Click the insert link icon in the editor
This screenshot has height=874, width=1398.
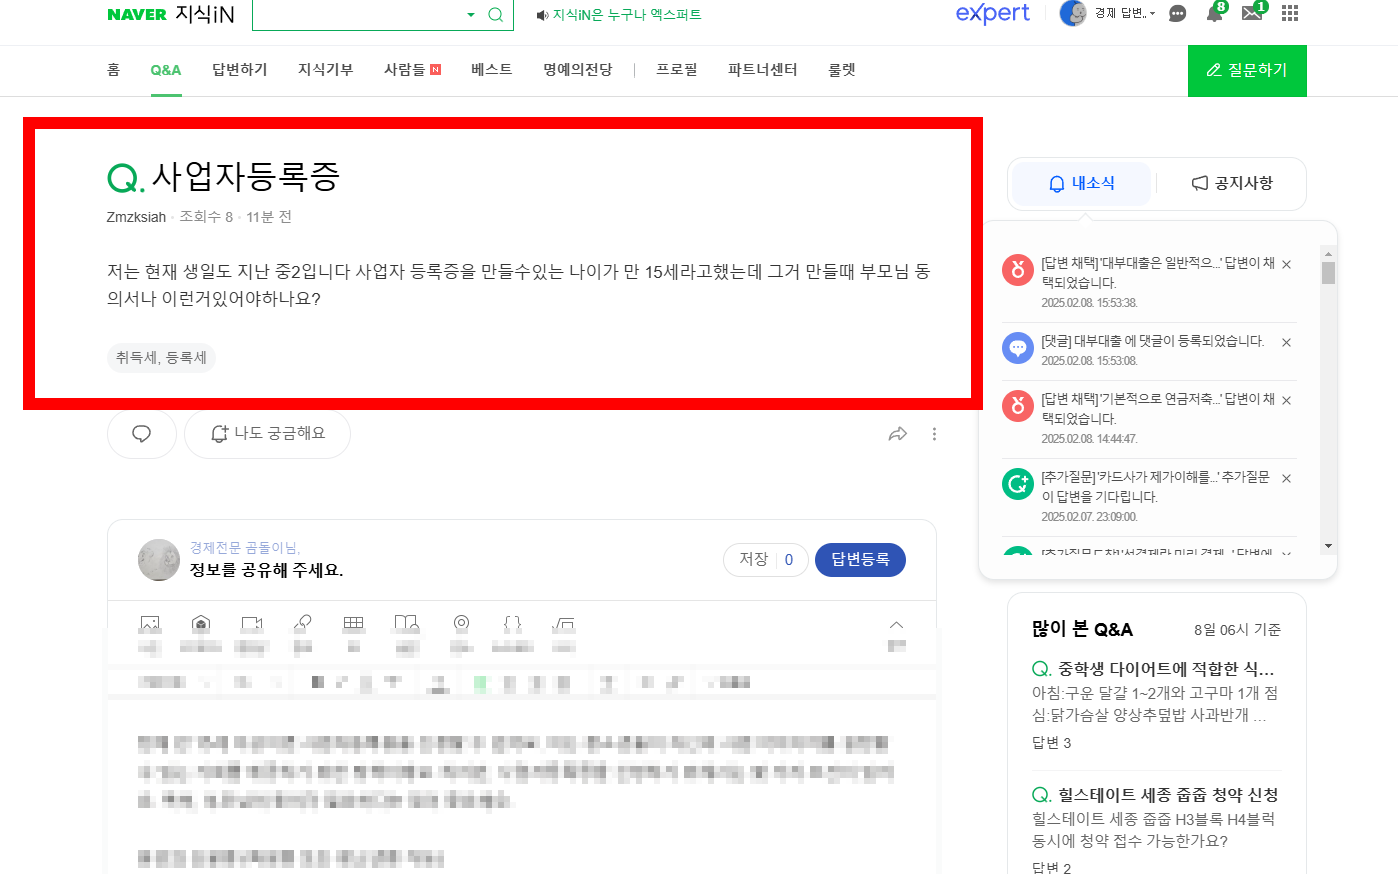[303, 624]
